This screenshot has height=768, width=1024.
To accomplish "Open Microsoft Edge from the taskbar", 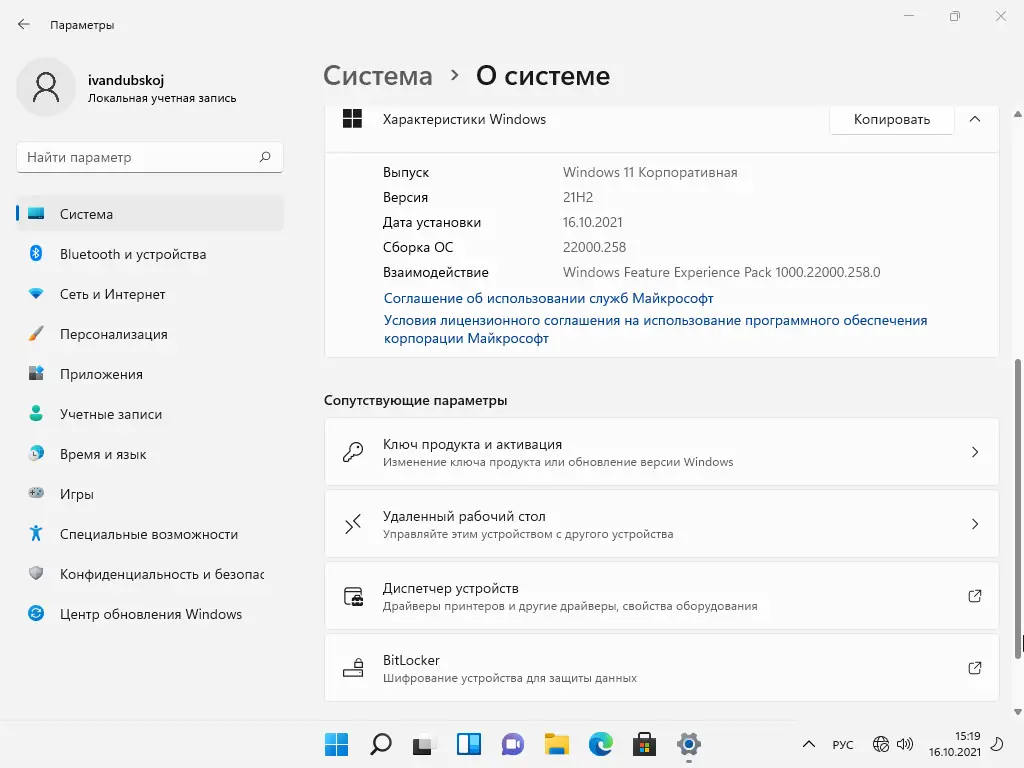I will (600, 744).
